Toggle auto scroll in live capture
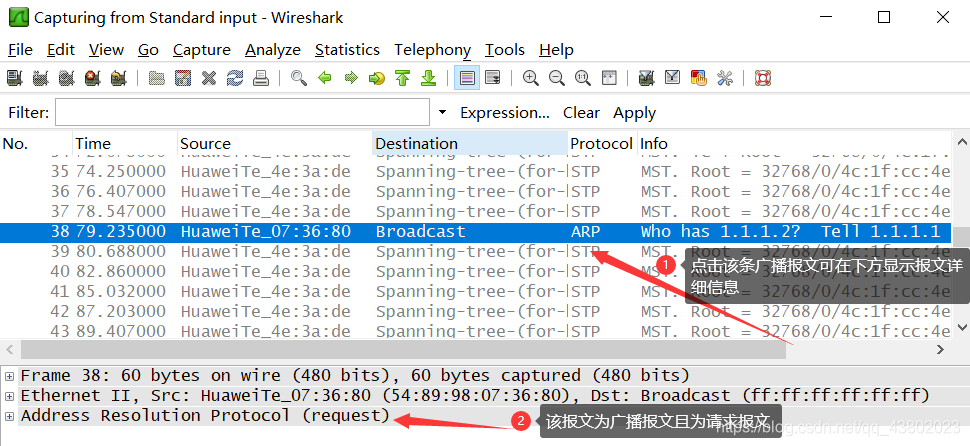Screen dimensions: 970x446 pos(493,78)
